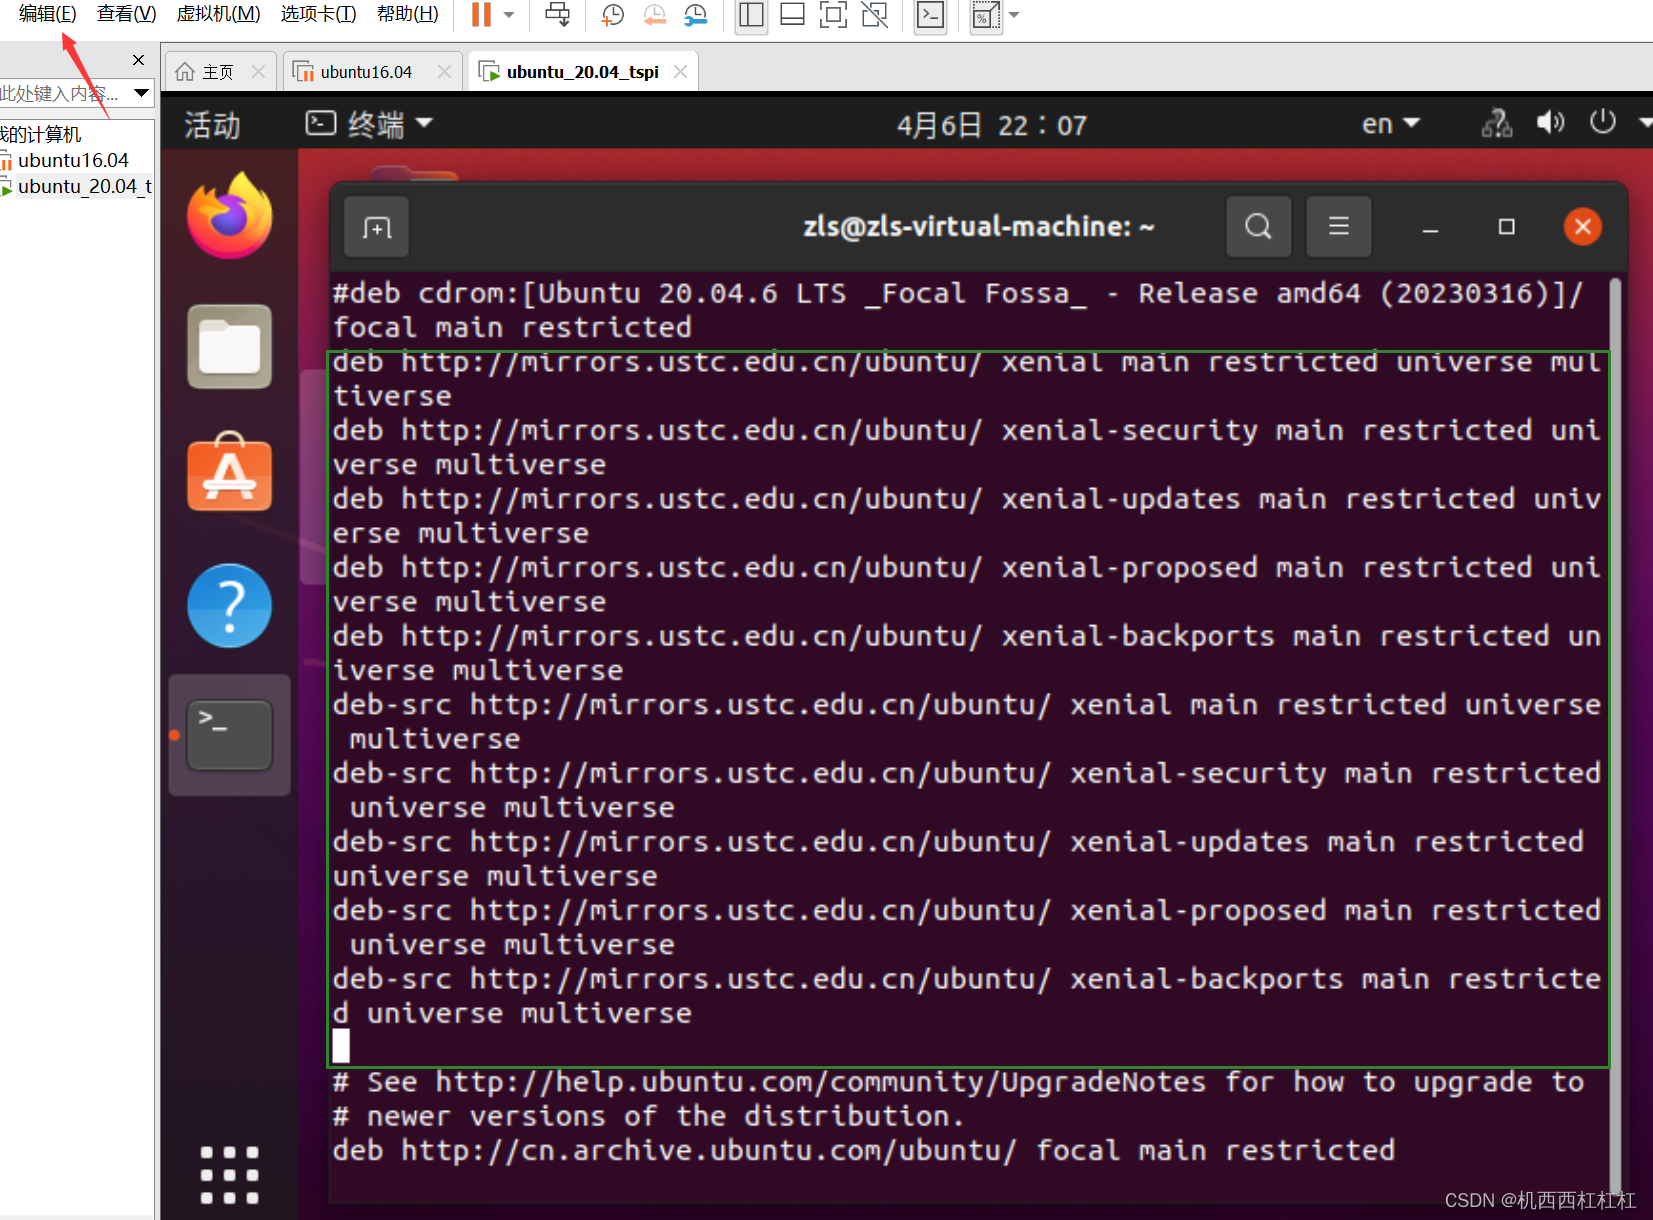Take a snapshot of the VM
The image size is (1653, 1220).
point(611,15)
